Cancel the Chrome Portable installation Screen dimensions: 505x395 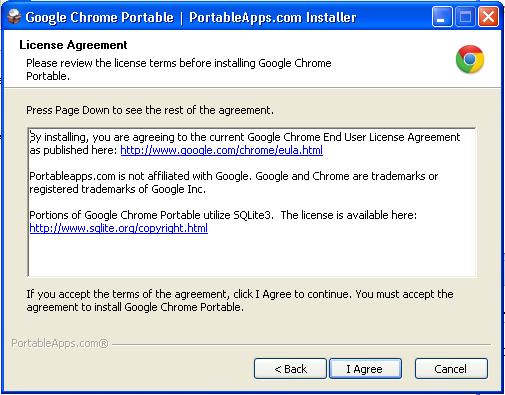451,369
